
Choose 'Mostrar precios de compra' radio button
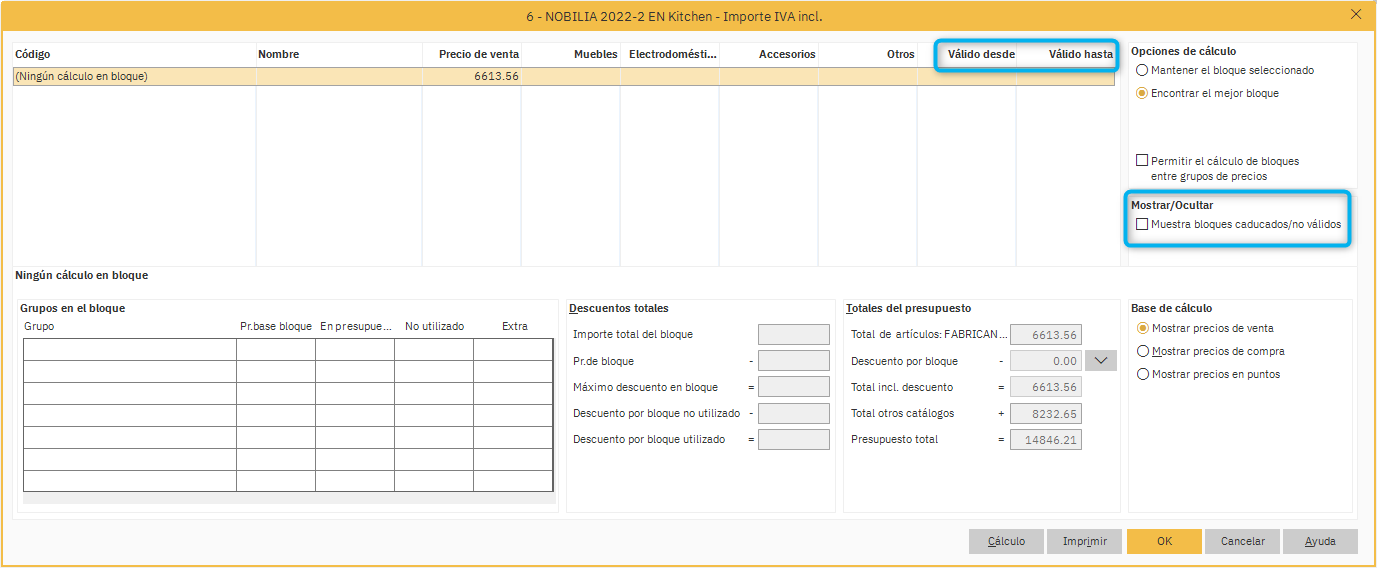pyautogui.click(x=1143, y=351)
